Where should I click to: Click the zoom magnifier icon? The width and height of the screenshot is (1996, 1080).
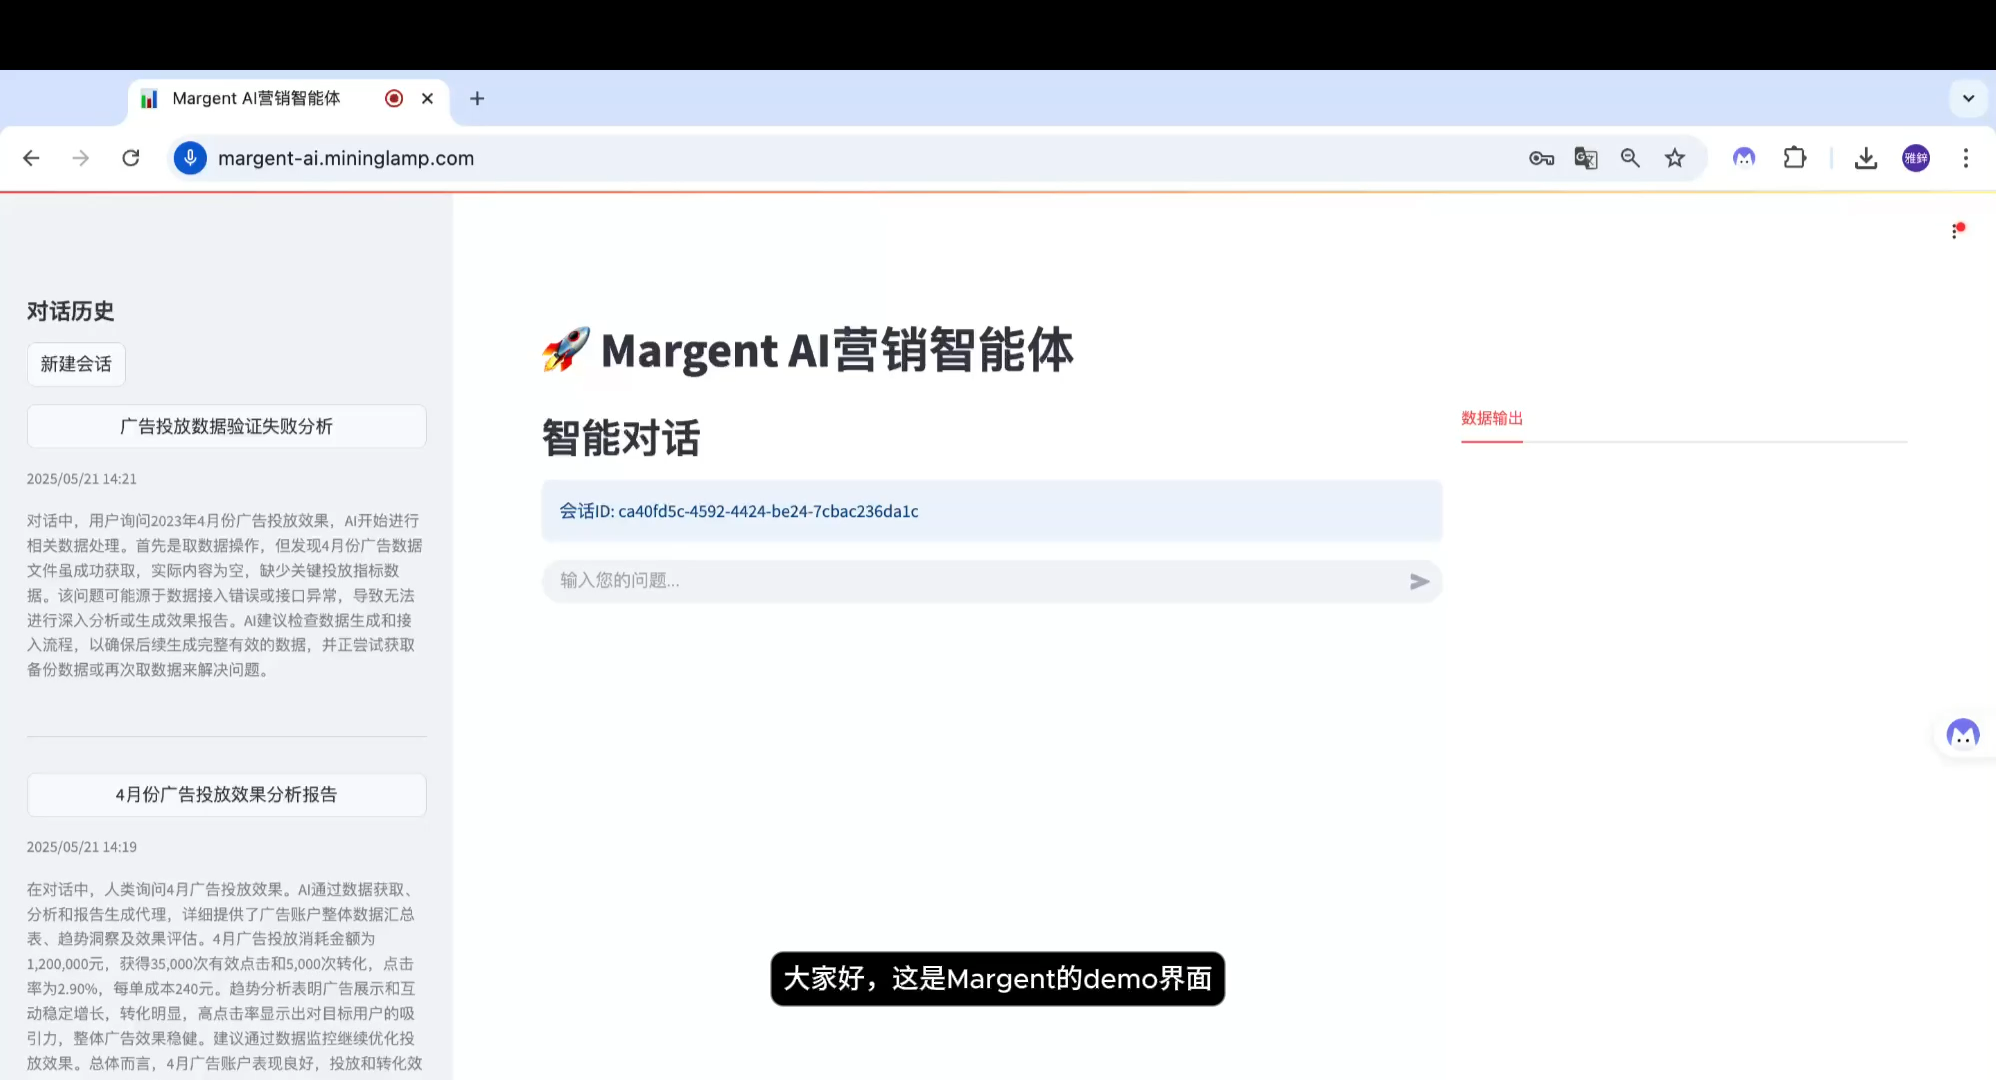pos(1630,158)
